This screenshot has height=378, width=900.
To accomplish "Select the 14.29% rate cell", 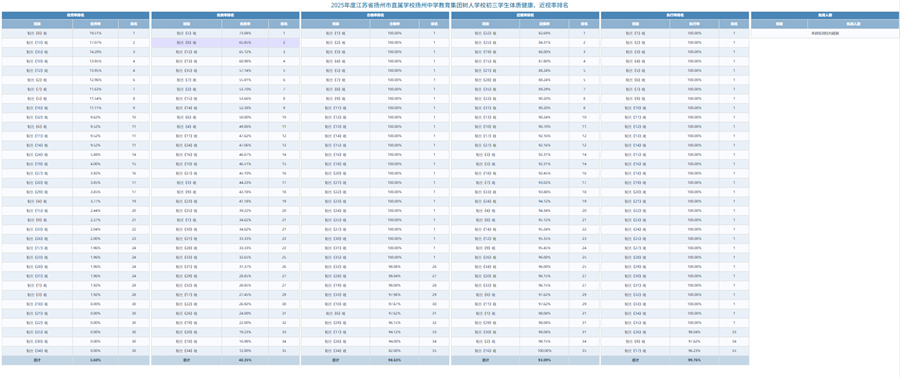I will [96, 52].
